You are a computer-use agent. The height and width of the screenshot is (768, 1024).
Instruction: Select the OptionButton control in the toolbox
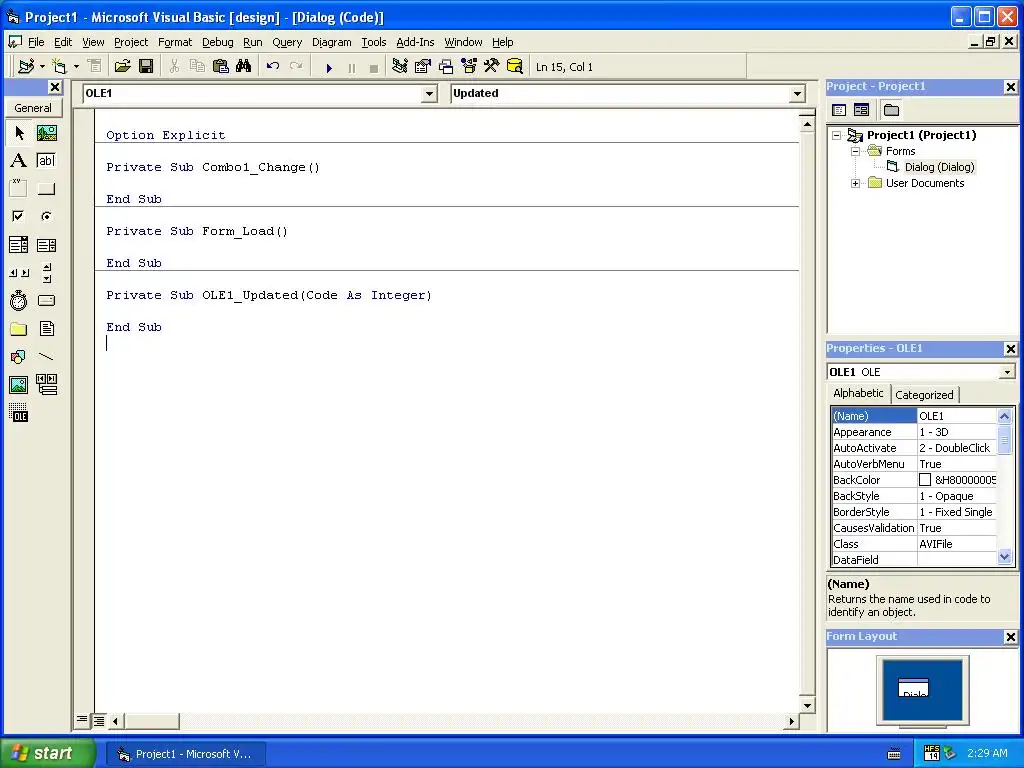(46, 216)
